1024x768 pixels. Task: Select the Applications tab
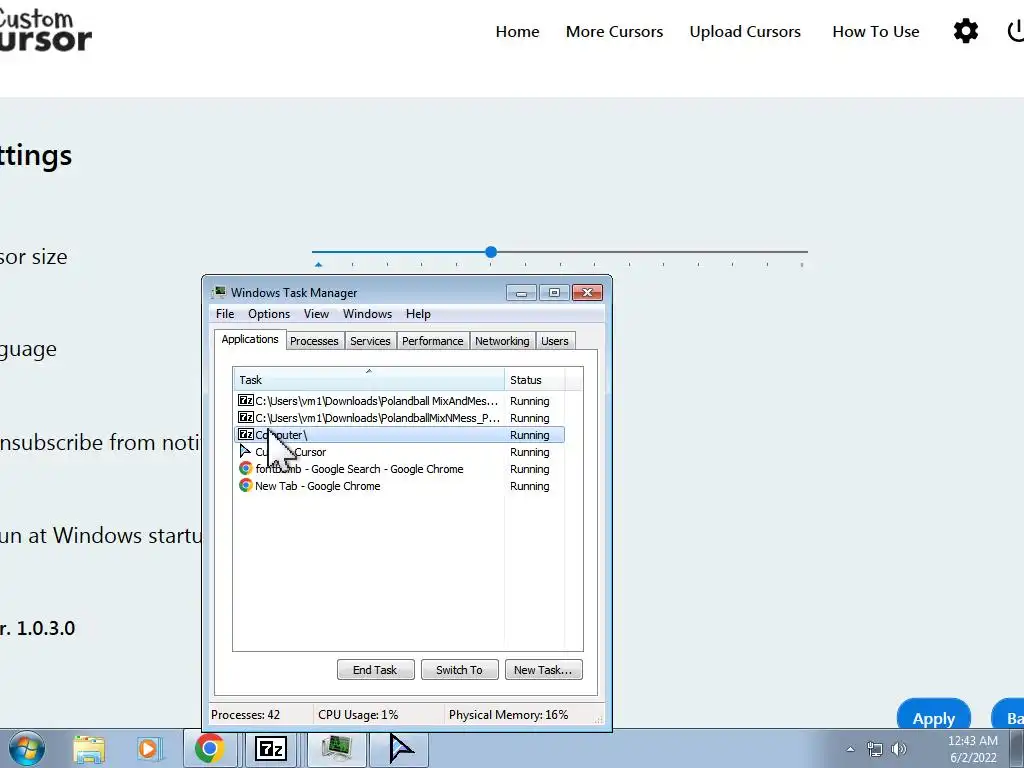click(x=249, y=339)
